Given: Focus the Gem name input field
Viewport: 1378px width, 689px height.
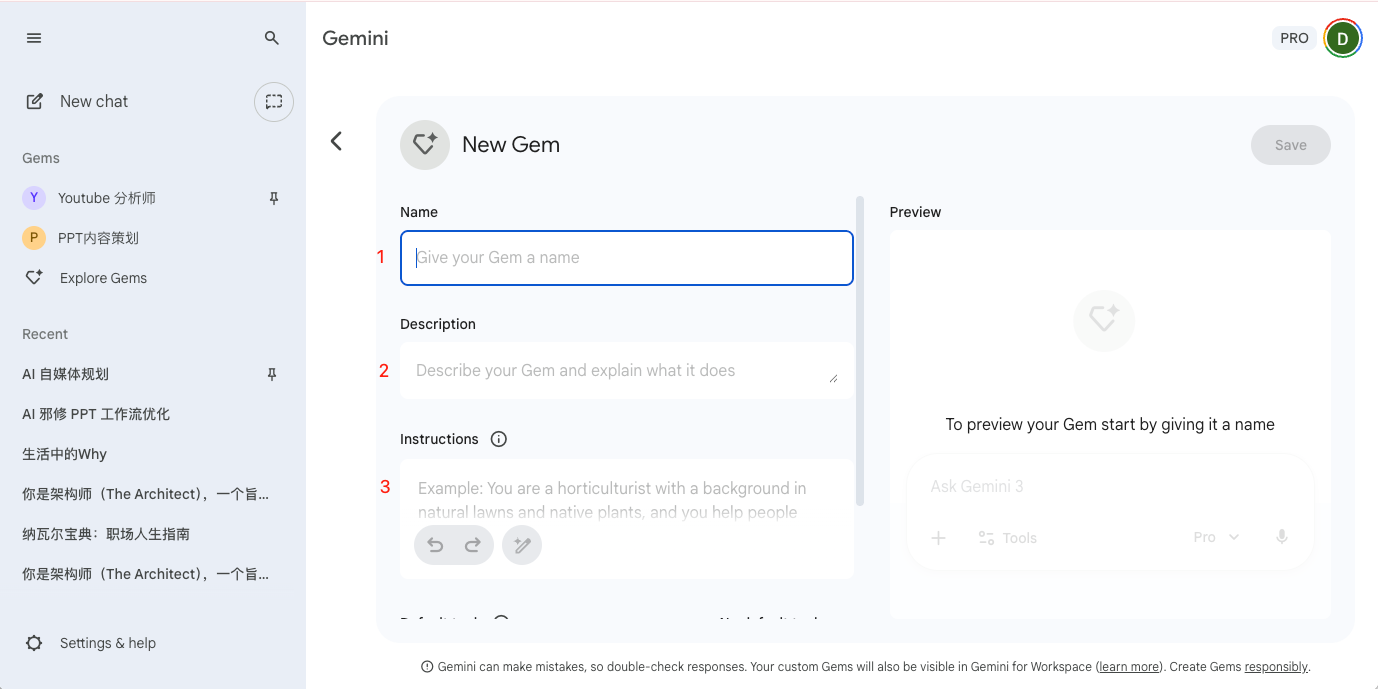Looking at the screenshot, I should (626, 258).
